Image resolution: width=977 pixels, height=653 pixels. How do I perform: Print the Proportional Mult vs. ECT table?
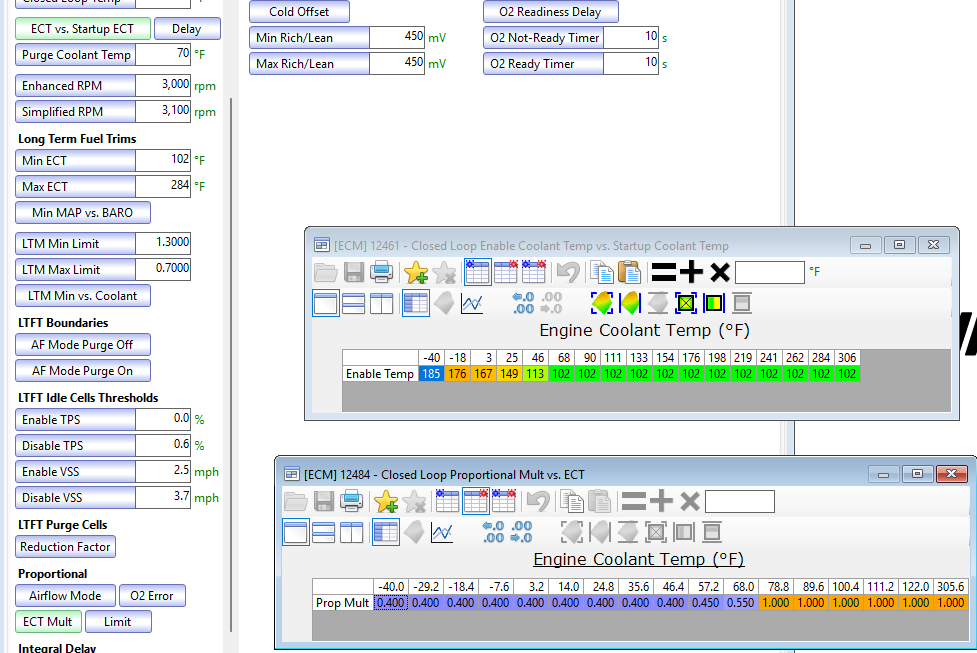351,502
